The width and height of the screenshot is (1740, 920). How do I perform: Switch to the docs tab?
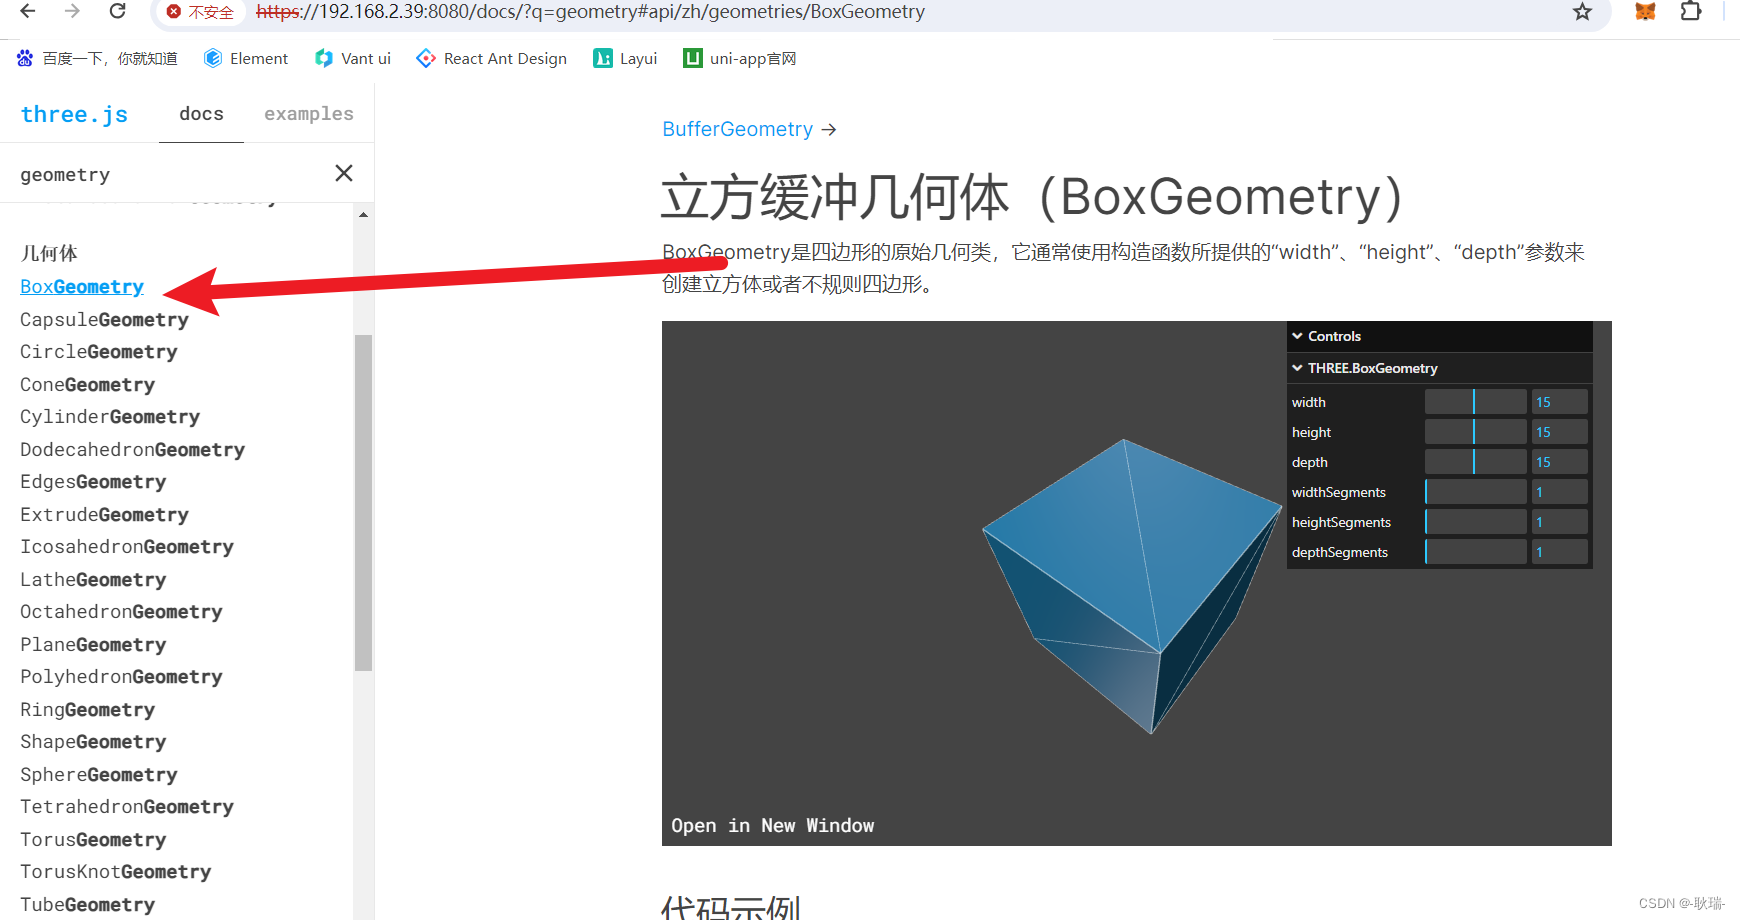pos(201,114)
